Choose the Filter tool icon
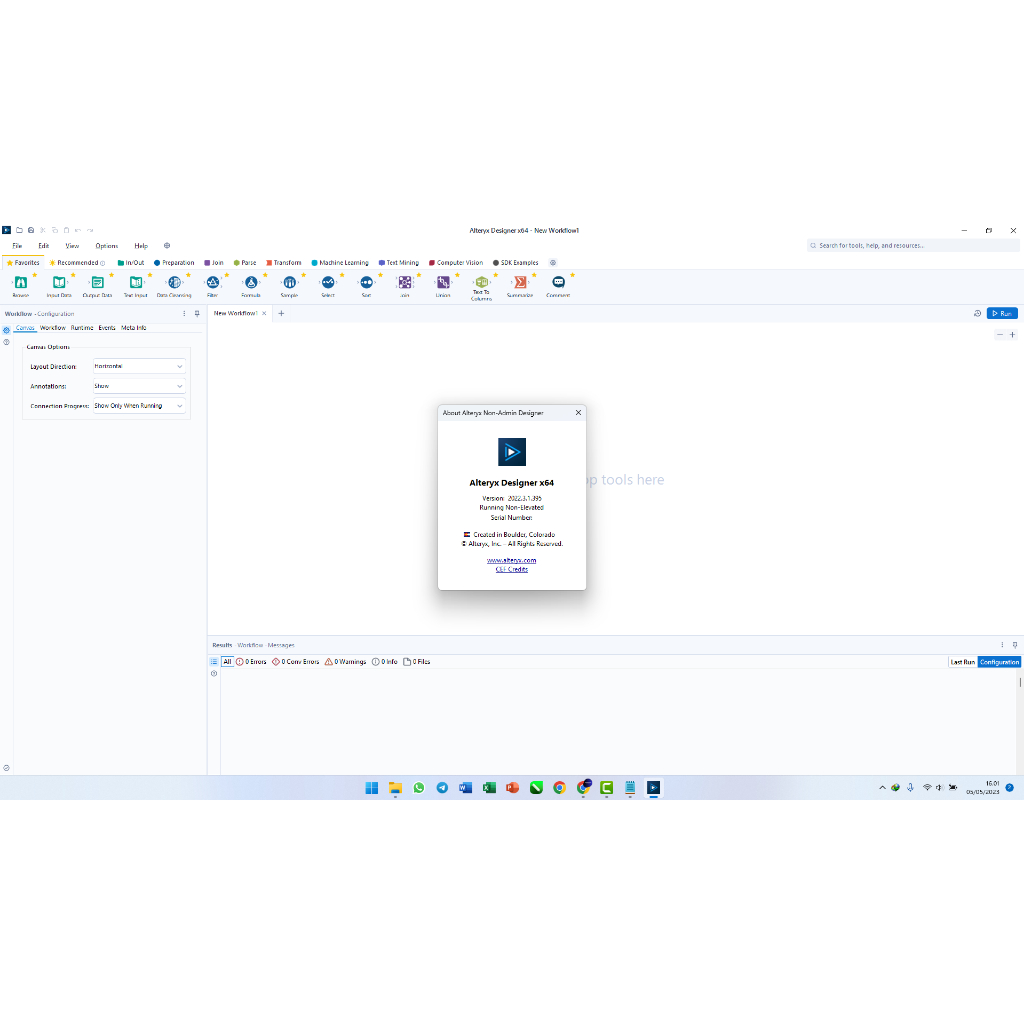This screenshot has width=1024, height=1024. [x=212, y=283]
